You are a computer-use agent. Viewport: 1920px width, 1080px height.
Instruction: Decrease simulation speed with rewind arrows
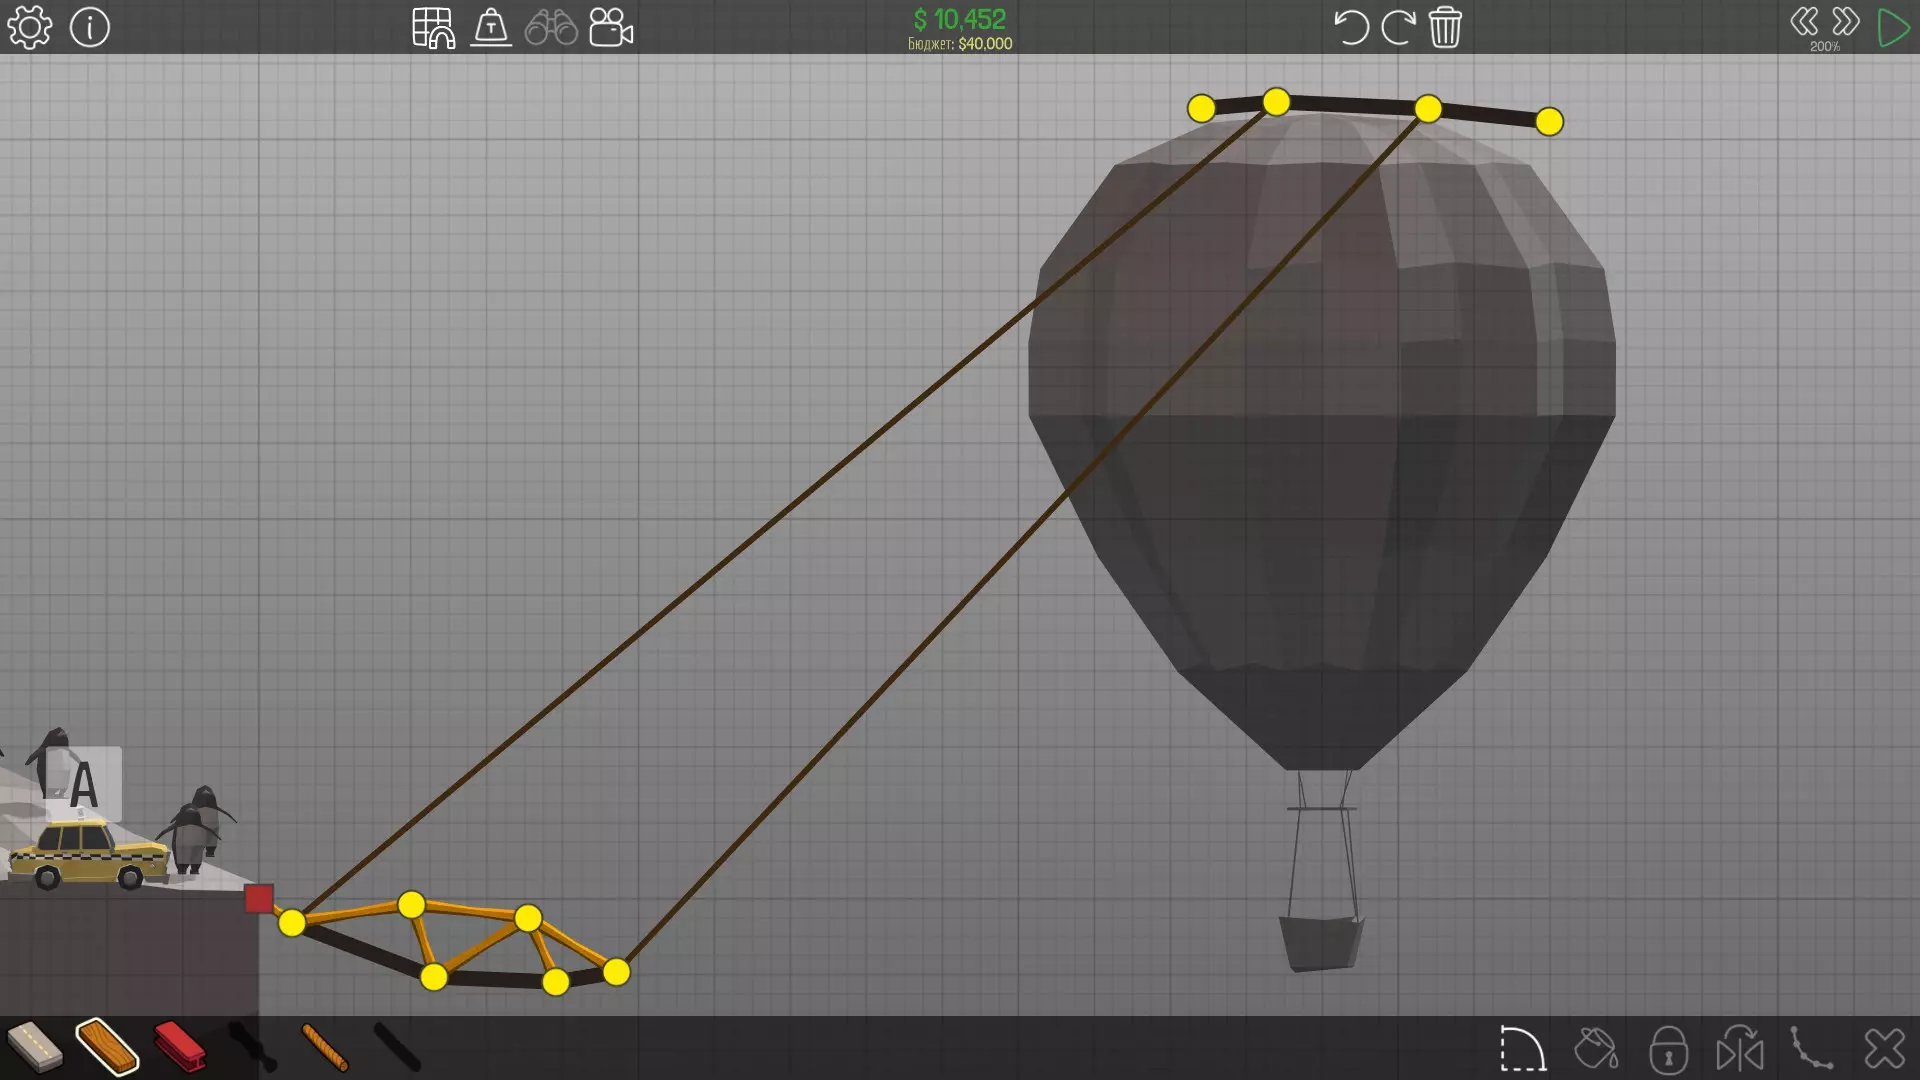(x=1804, y=22)
